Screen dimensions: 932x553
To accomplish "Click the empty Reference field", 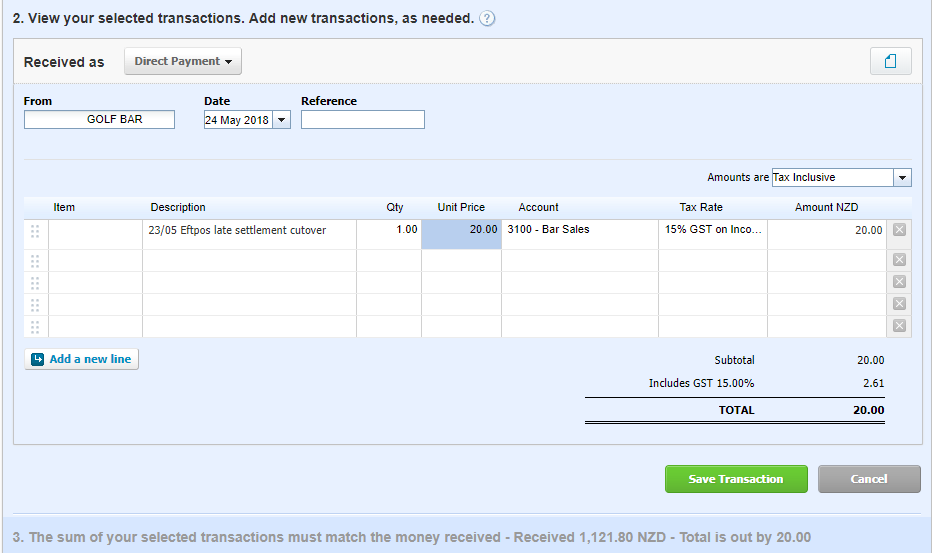I will coord(362,120).
